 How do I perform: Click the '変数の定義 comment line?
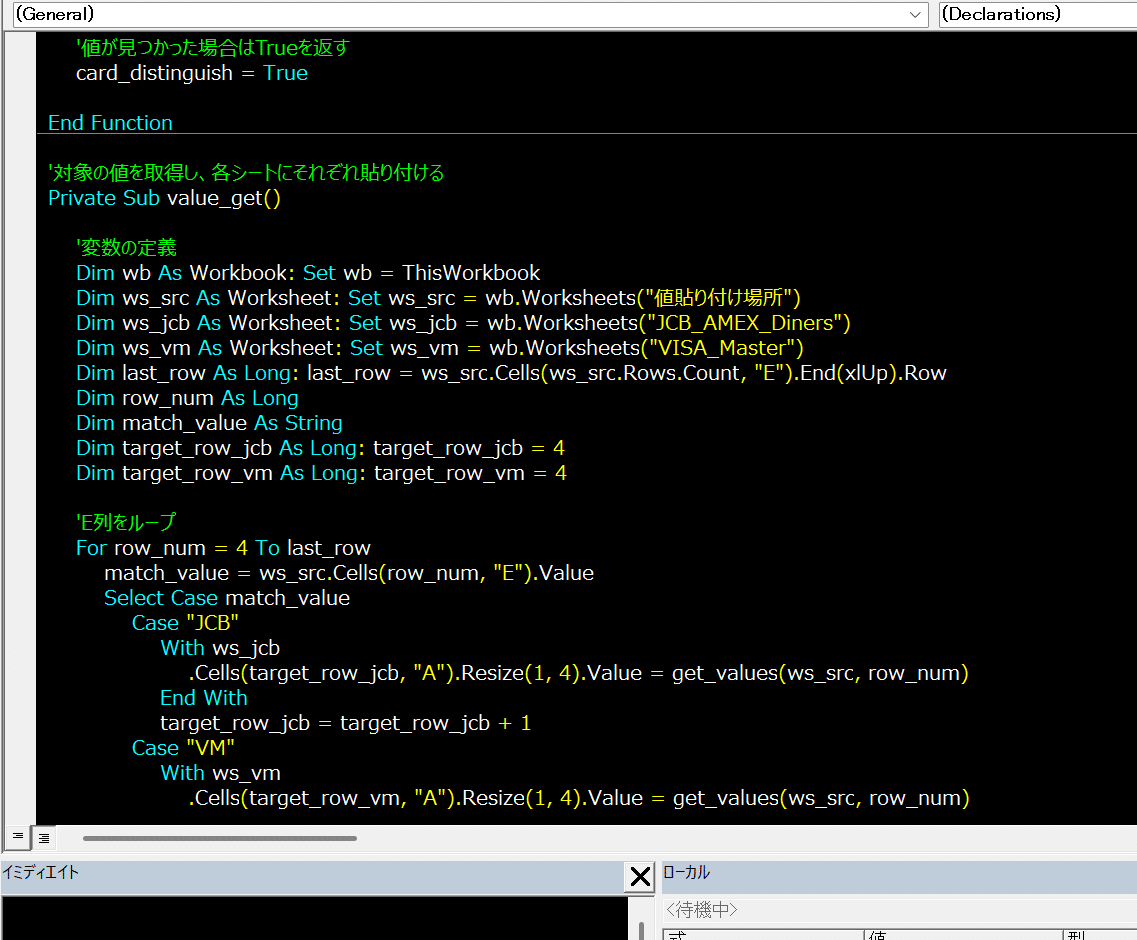click(x=126, y=248)
